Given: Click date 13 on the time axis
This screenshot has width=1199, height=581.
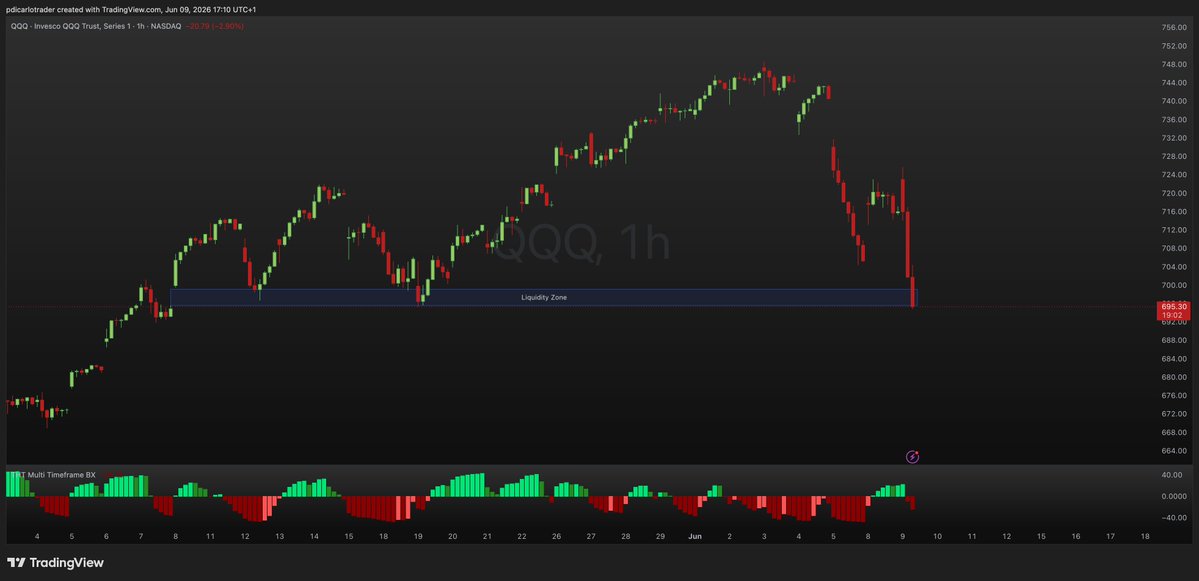Looking at the screenshot, I should coord(279,537).
